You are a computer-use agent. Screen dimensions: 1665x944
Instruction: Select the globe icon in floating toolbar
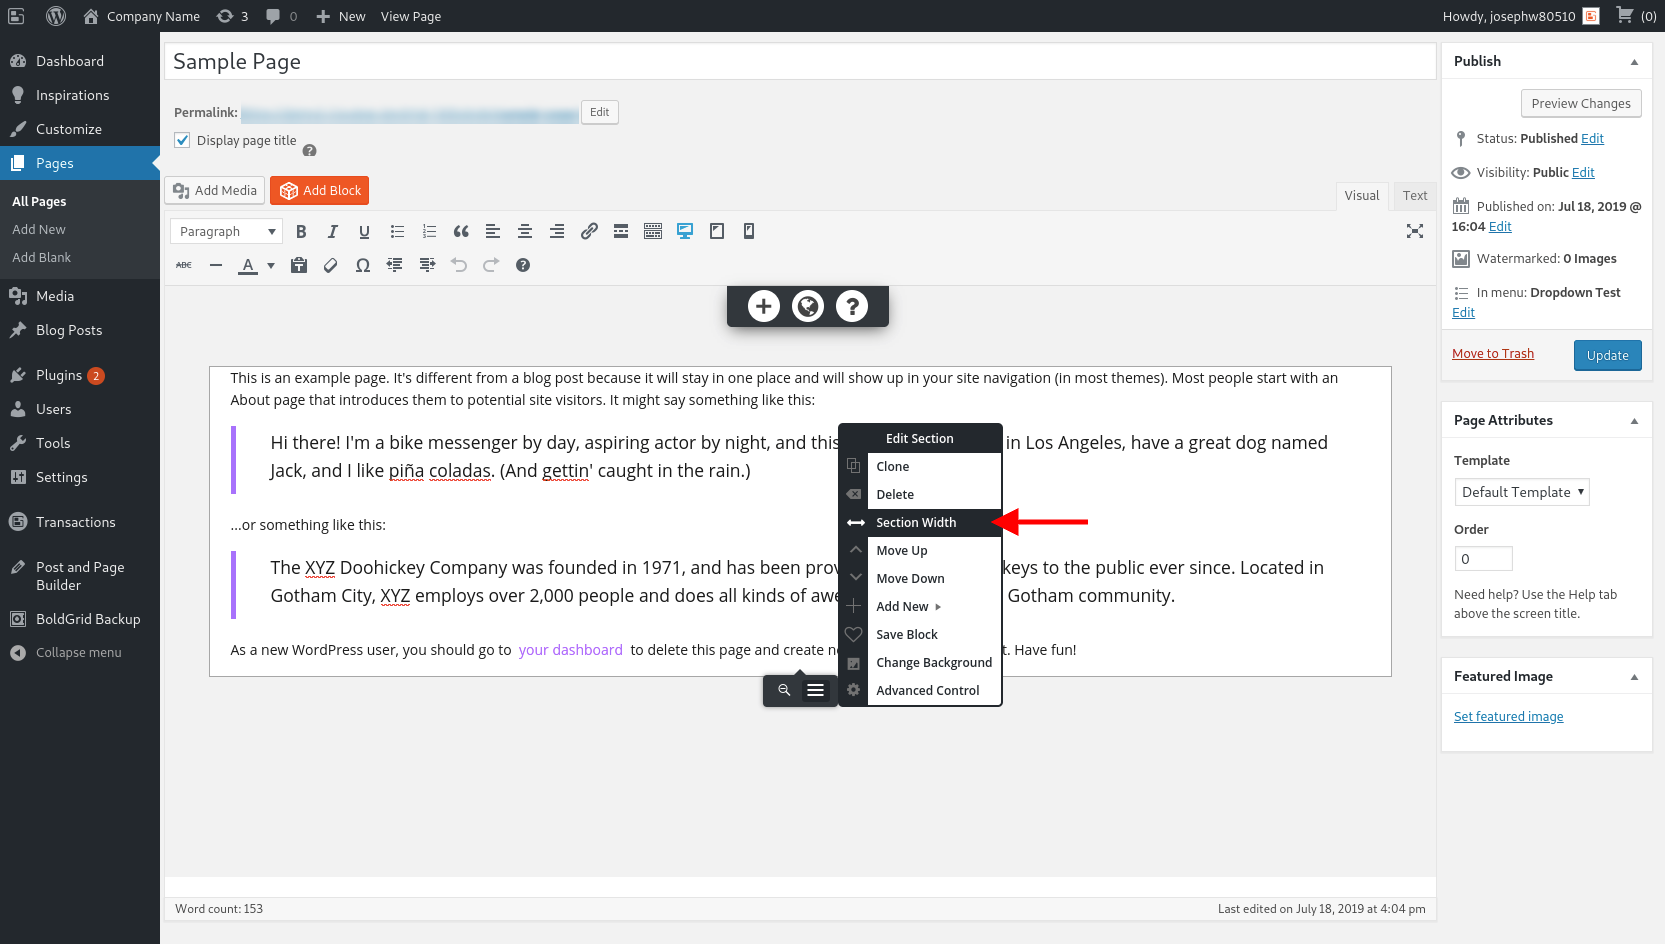[807, 306]
